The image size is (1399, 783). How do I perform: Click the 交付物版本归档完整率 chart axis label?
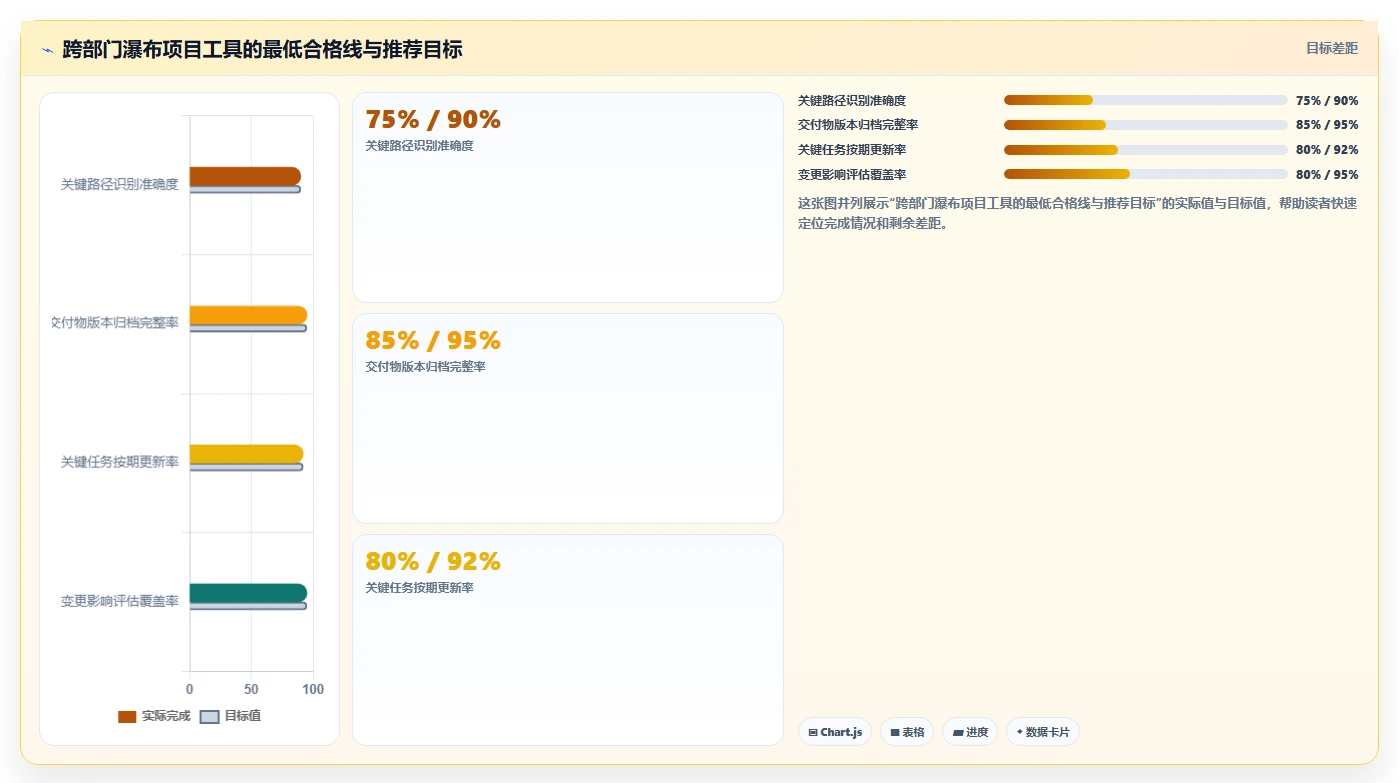click(115, 323)
